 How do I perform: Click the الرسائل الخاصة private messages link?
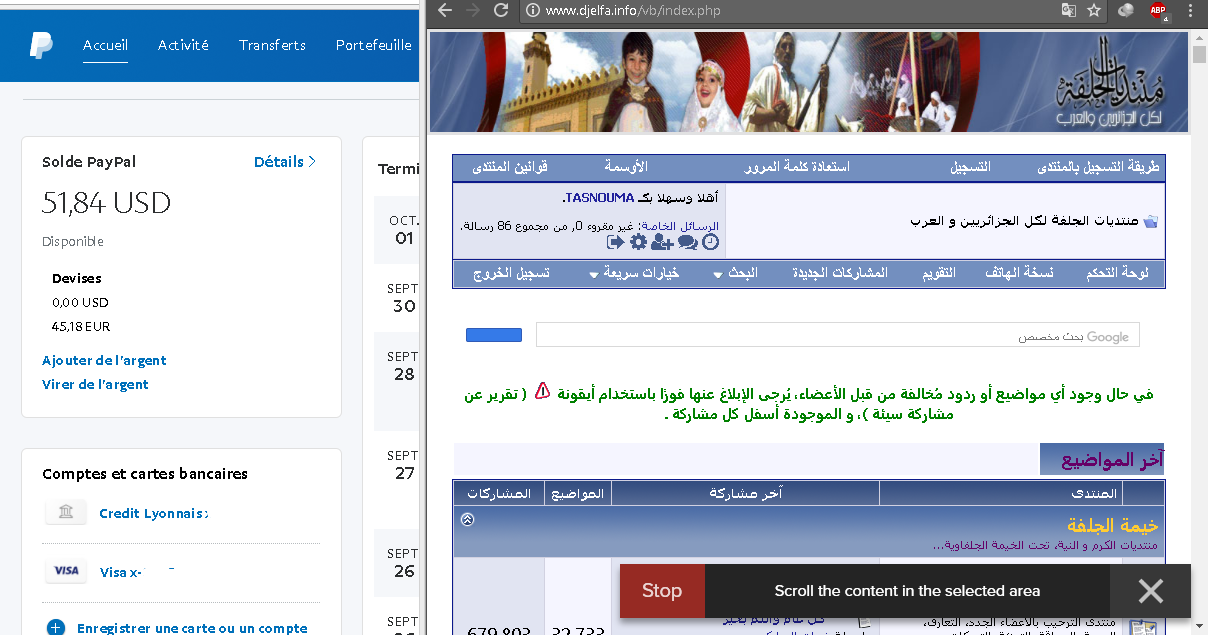(x=679, y=226)
